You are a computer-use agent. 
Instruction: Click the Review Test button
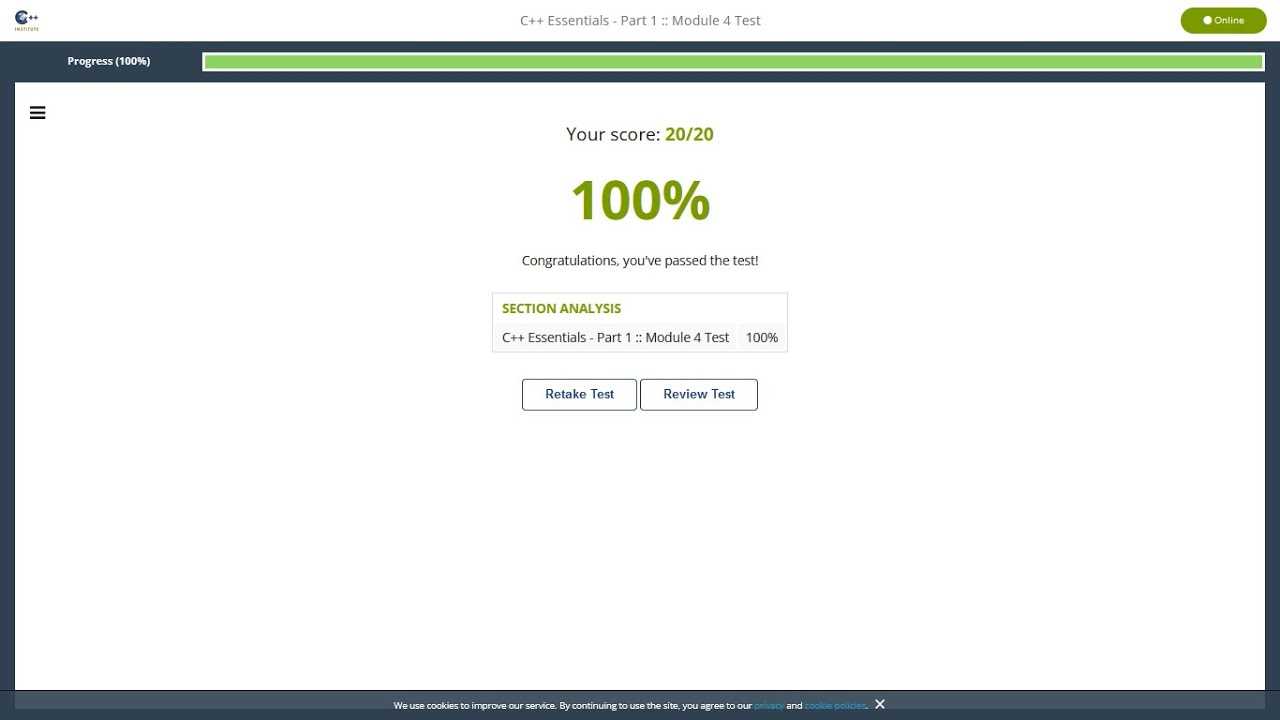[699, 394]
